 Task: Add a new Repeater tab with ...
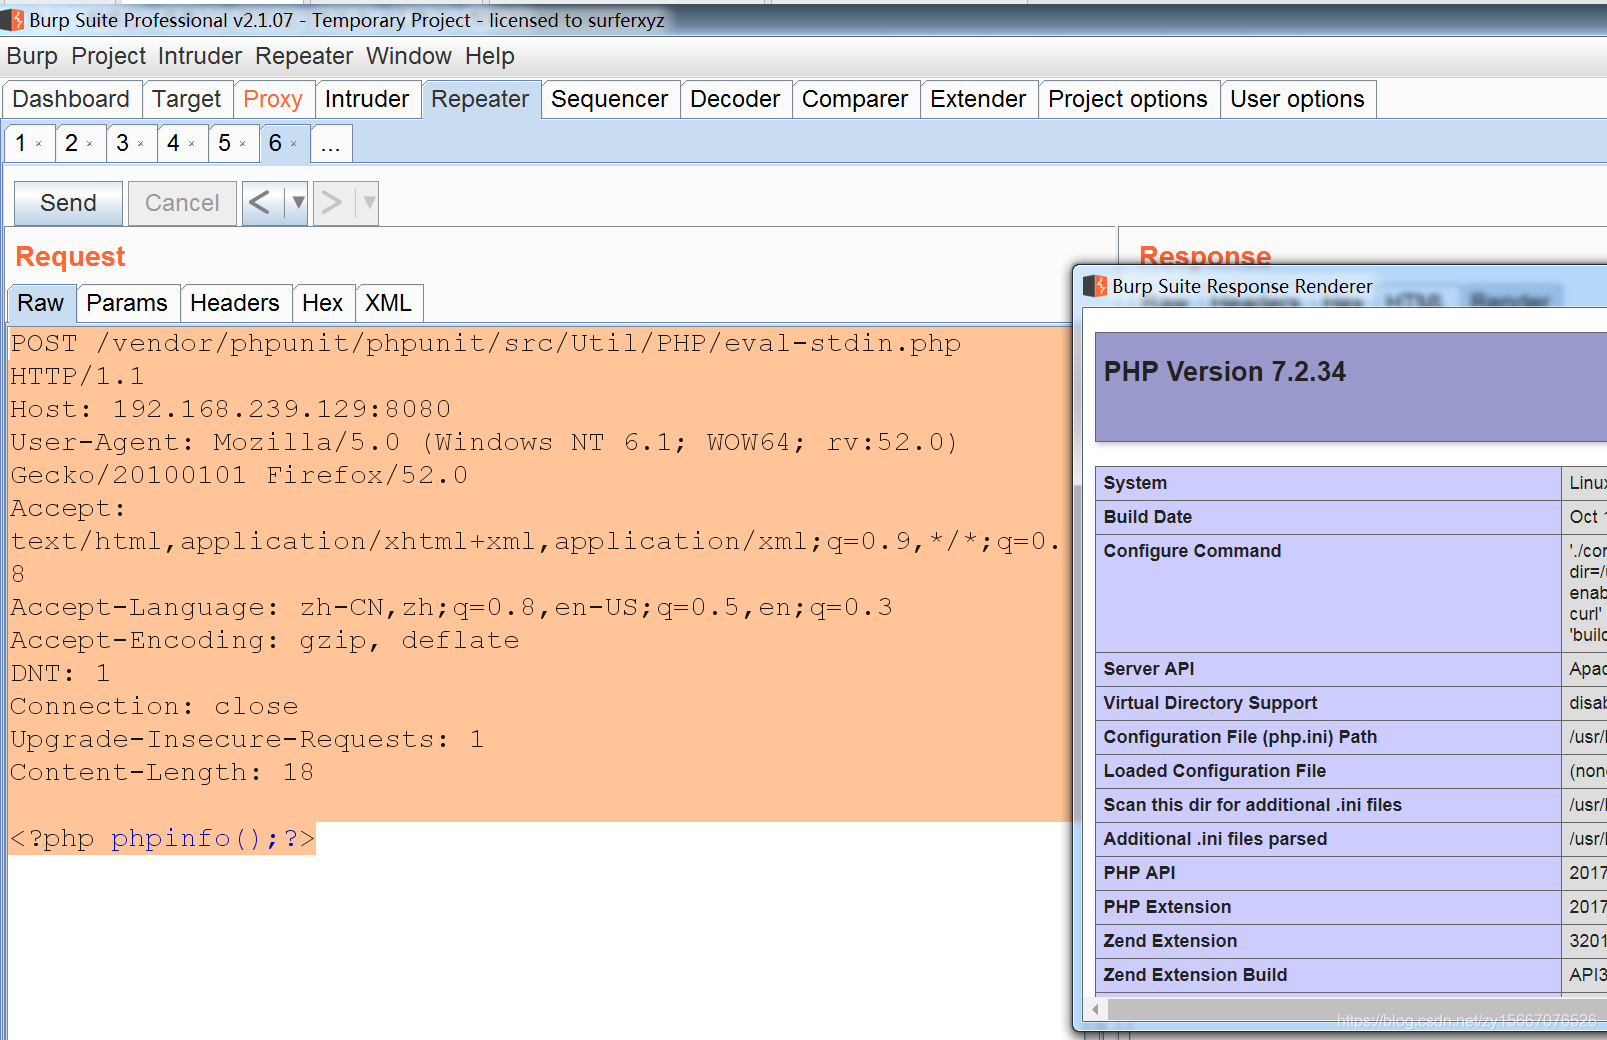[x=331, y=143]
